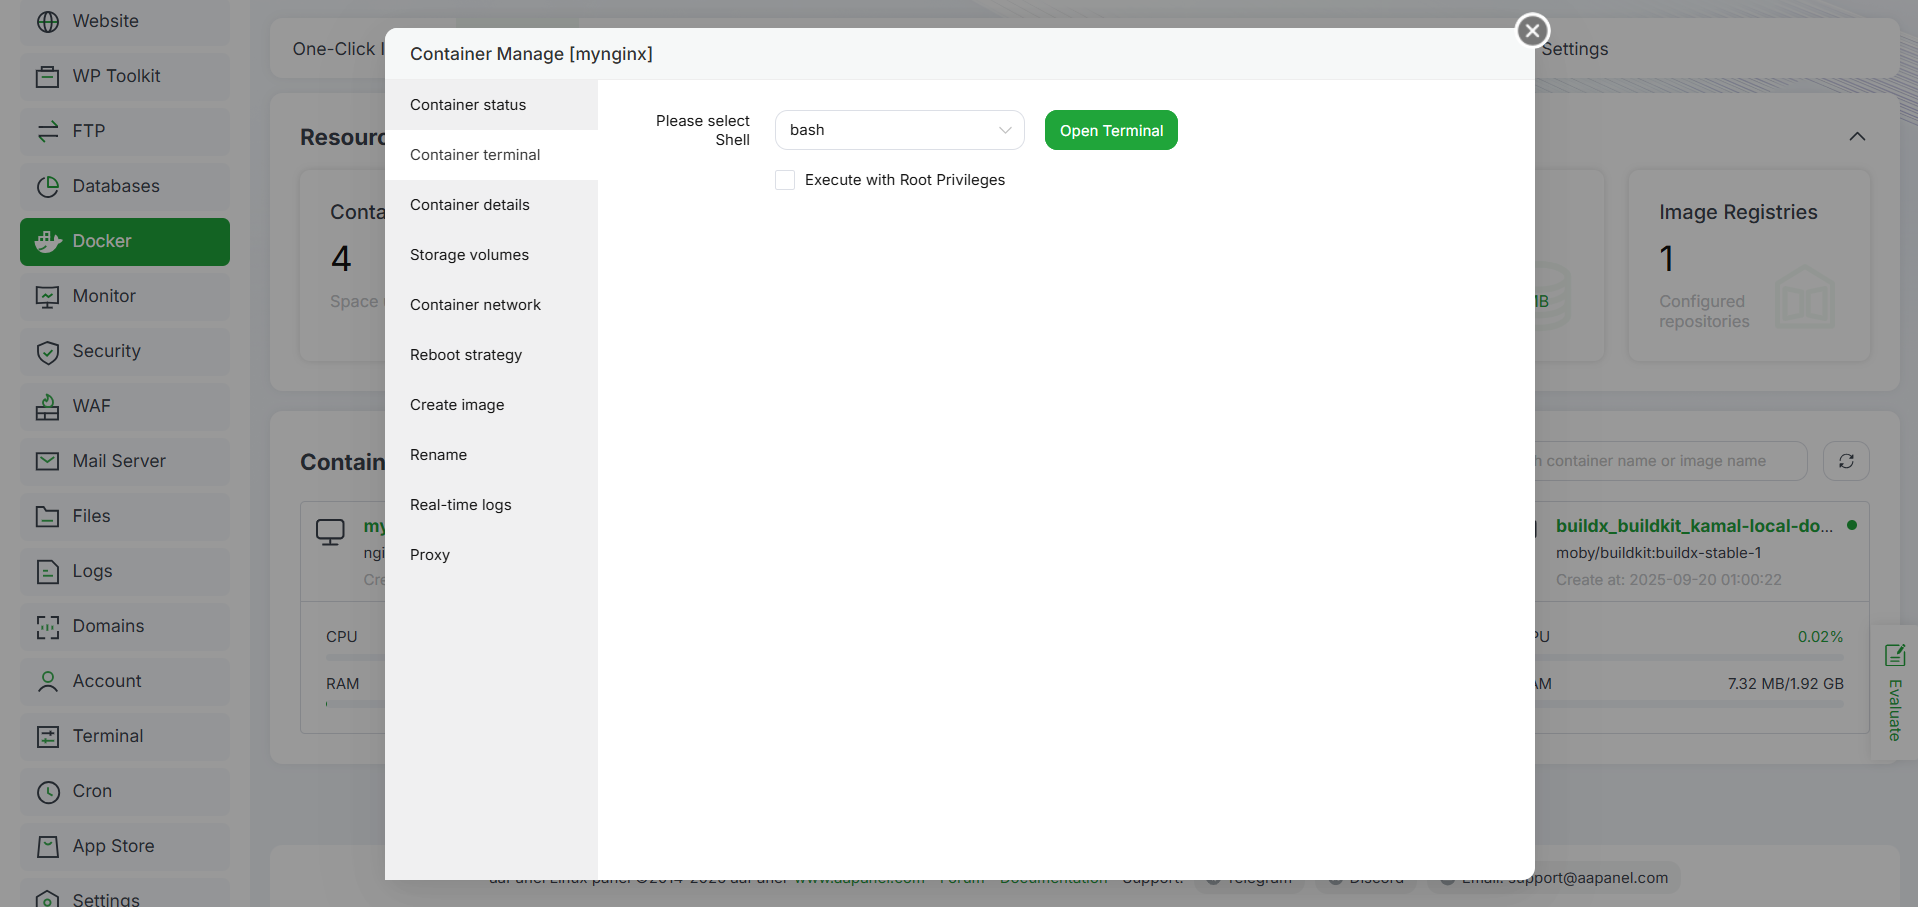1918x907 pixels.
Task: Click the Domains icon in sidebar
Action: click(x=47, y=626)
